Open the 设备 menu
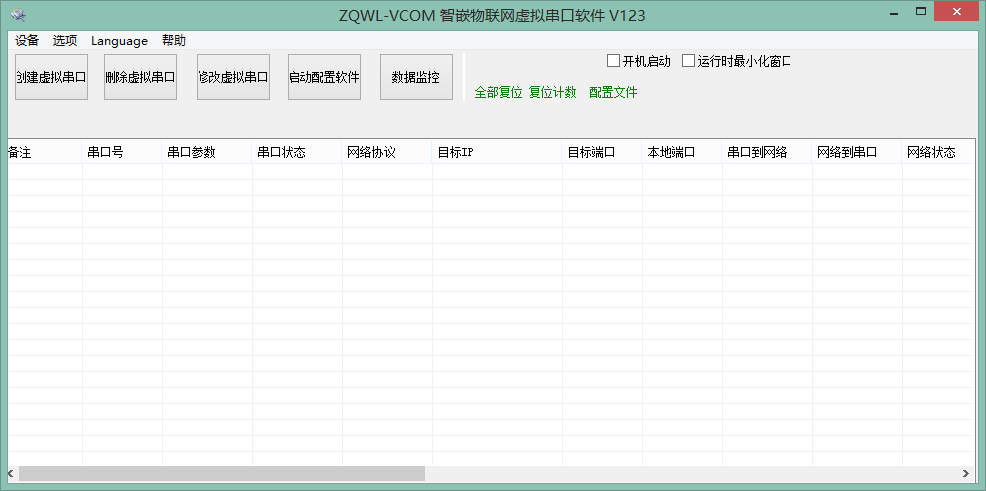 [x=27, y=41]
